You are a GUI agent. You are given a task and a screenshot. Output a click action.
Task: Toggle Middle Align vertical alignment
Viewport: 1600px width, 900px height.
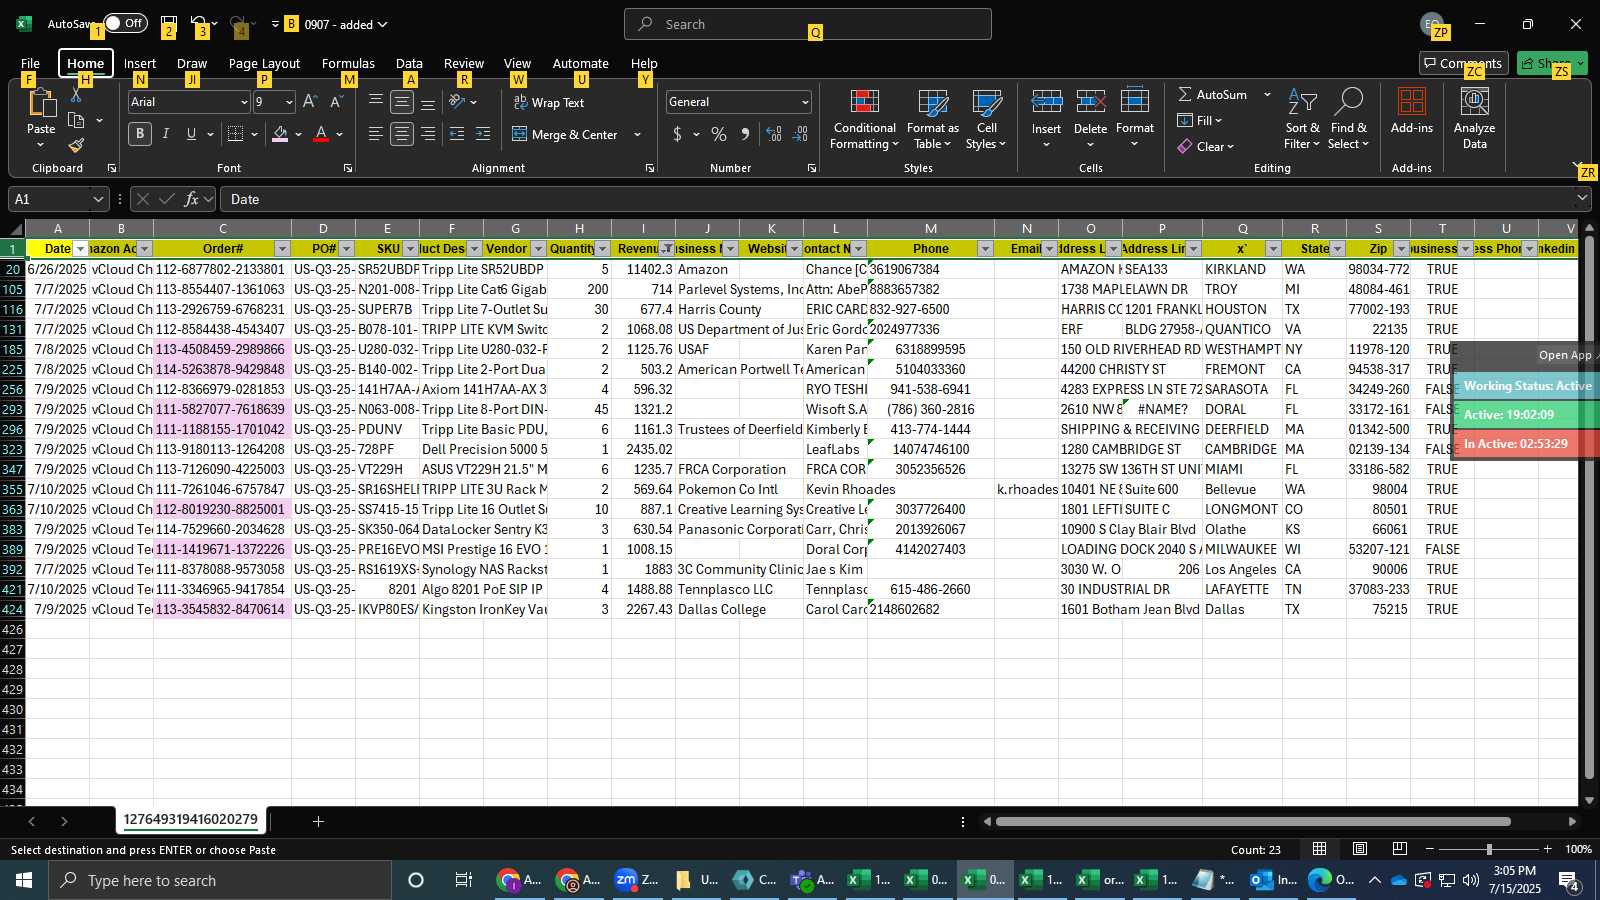402,102
